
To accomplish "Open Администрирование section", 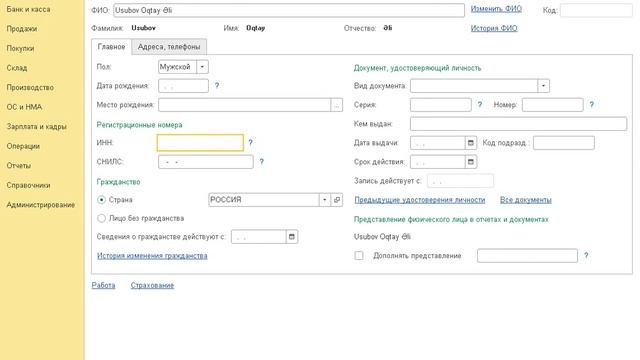I will pyautogui.click(x=40, y=205).
